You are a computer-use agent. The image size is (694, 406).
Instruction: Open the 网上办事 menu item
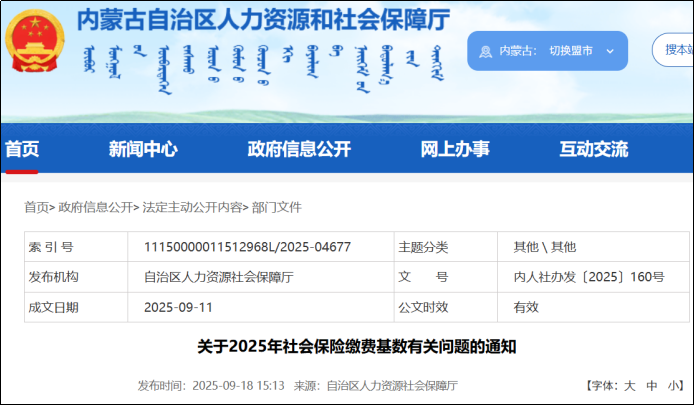tap(455, 149)
